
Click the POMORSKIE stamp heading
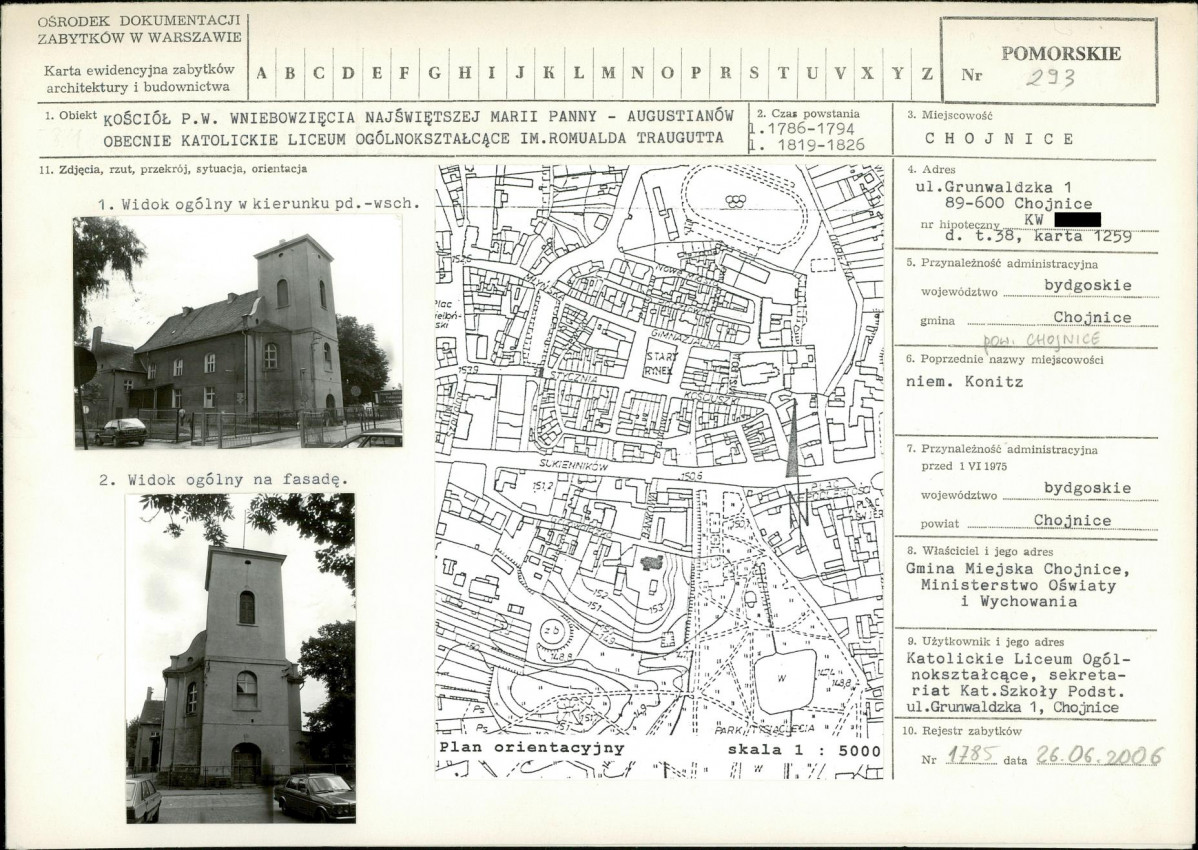click(x=1060, y=54)
